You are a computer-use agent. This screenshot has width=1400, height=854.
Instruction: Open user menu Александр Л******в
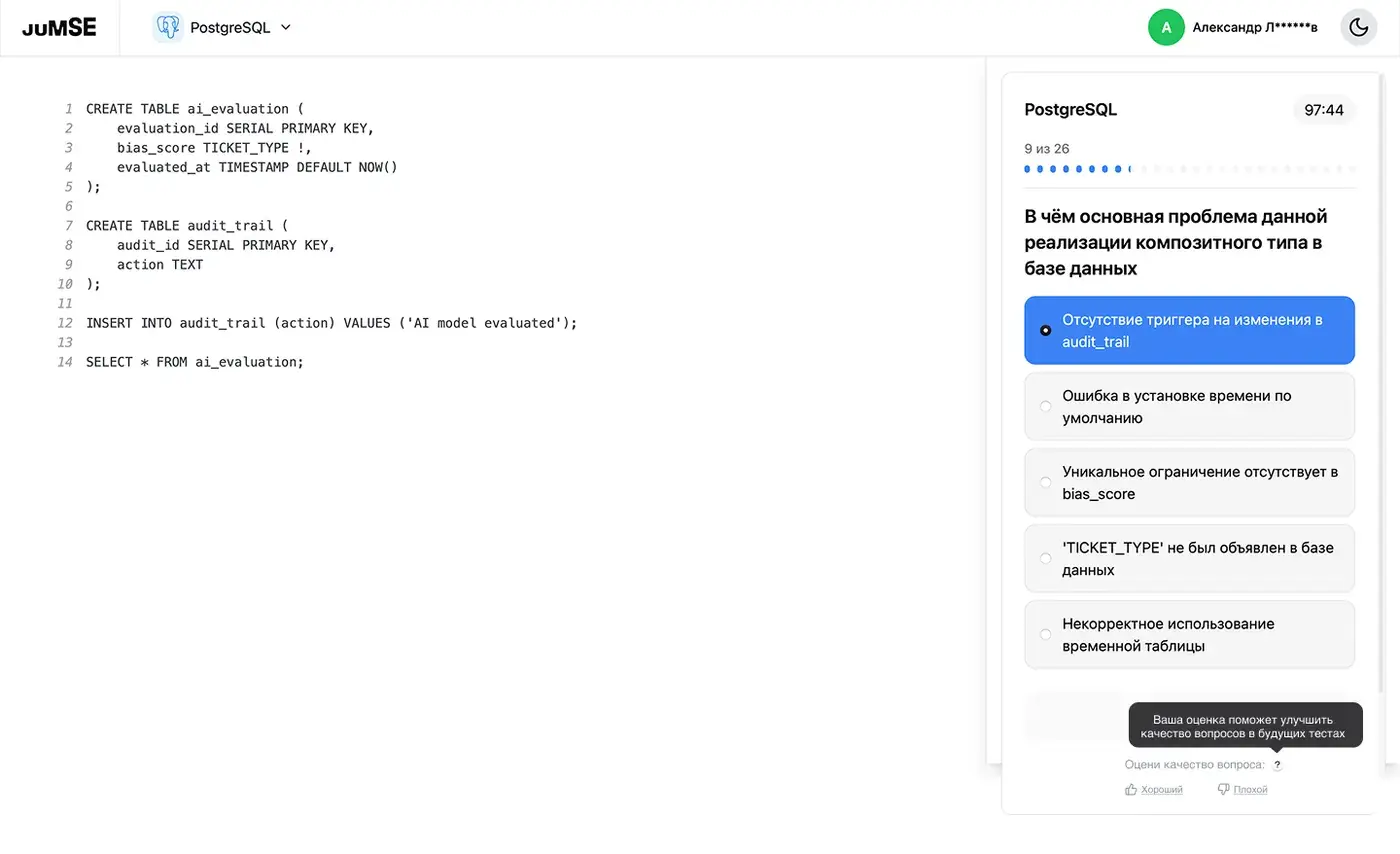1255,28
